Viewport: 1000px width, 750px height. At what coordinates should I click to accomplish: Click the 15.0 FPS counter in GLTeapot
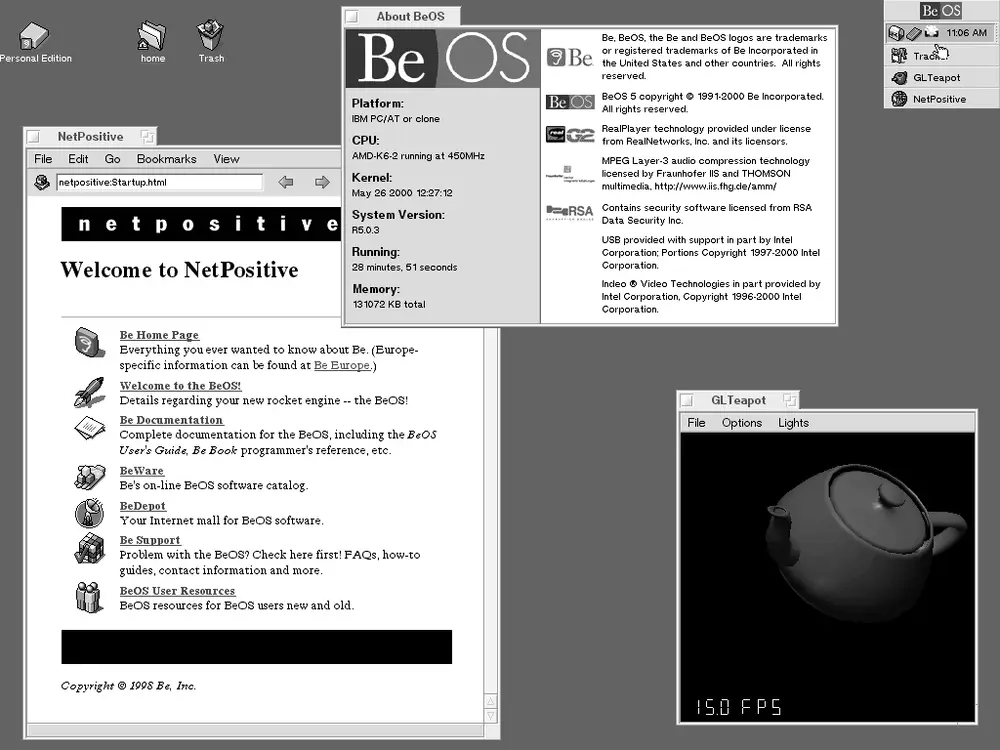[738, 707]
